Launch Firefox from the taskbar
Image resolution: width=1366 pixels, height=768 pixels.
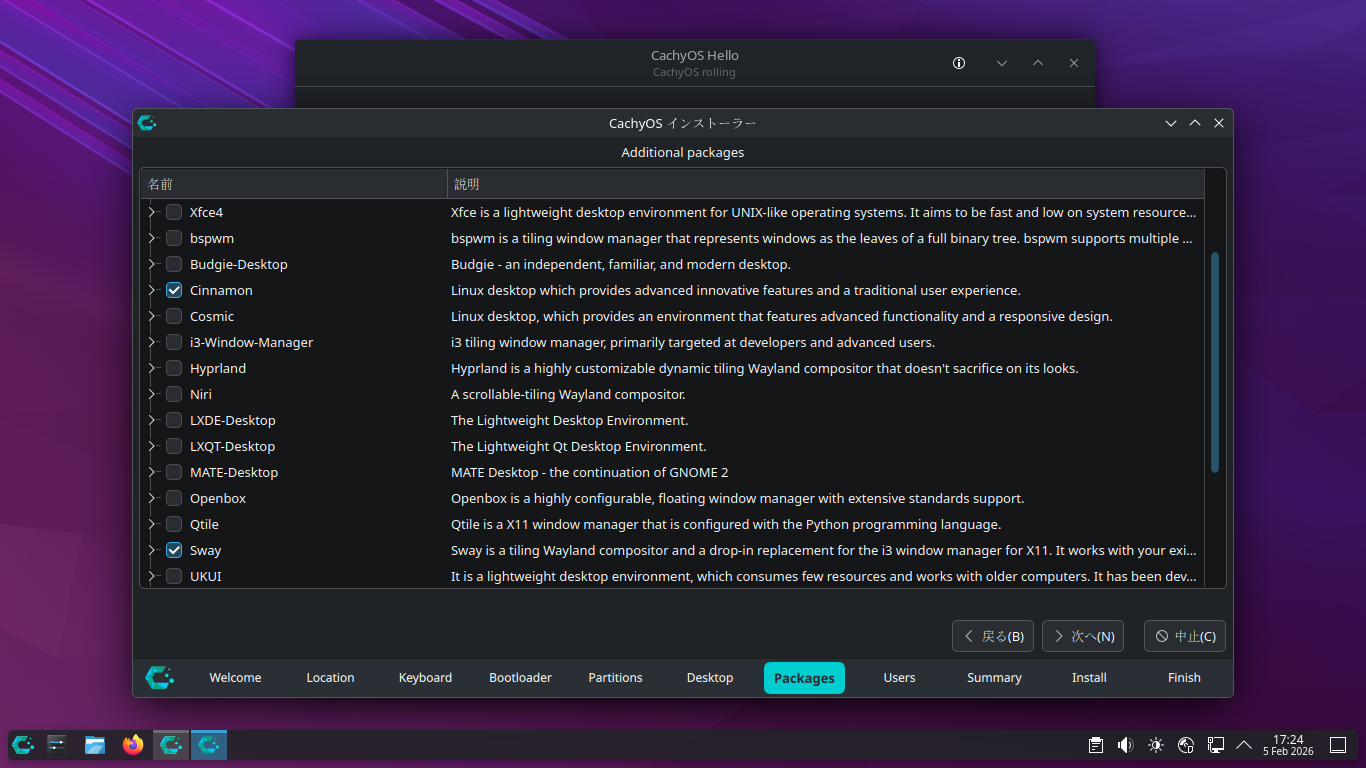133,744
